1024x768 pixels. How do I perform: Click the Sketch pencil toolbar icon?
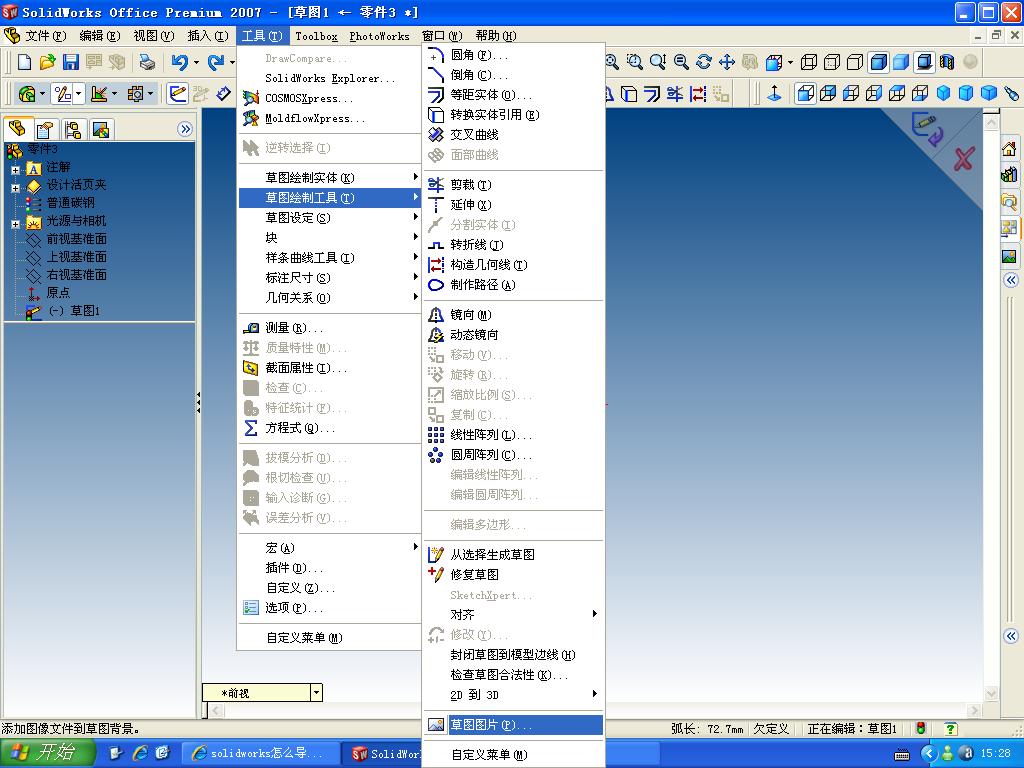[x=177, y=94]
